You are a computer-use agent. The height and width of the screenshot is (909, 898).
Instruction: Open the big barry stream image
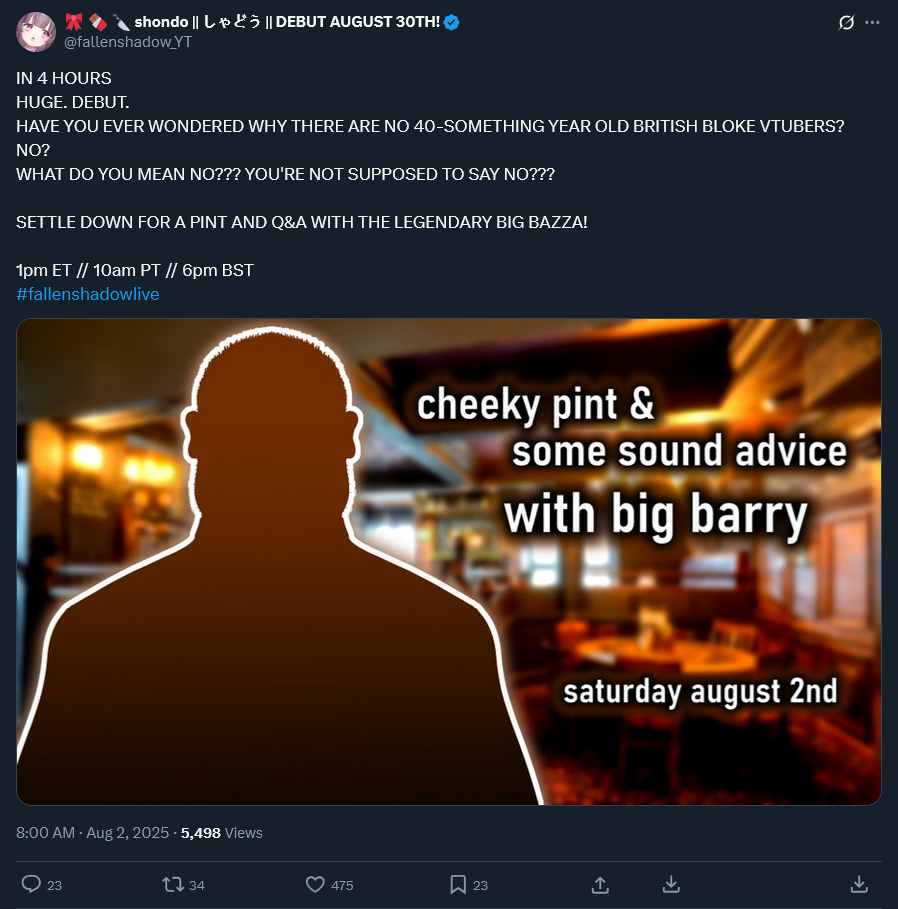point(449,562)
